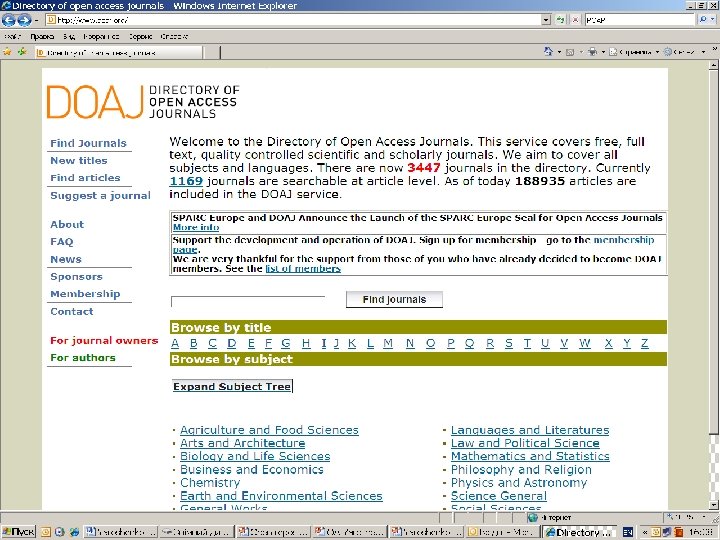Open the Membership sidebar link
Screen dimensions: 720x540
85,294
